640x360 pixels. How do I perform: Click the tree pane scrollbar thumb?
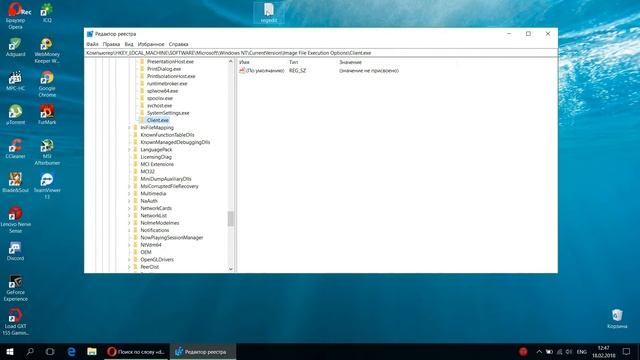(x=231, y=219)
